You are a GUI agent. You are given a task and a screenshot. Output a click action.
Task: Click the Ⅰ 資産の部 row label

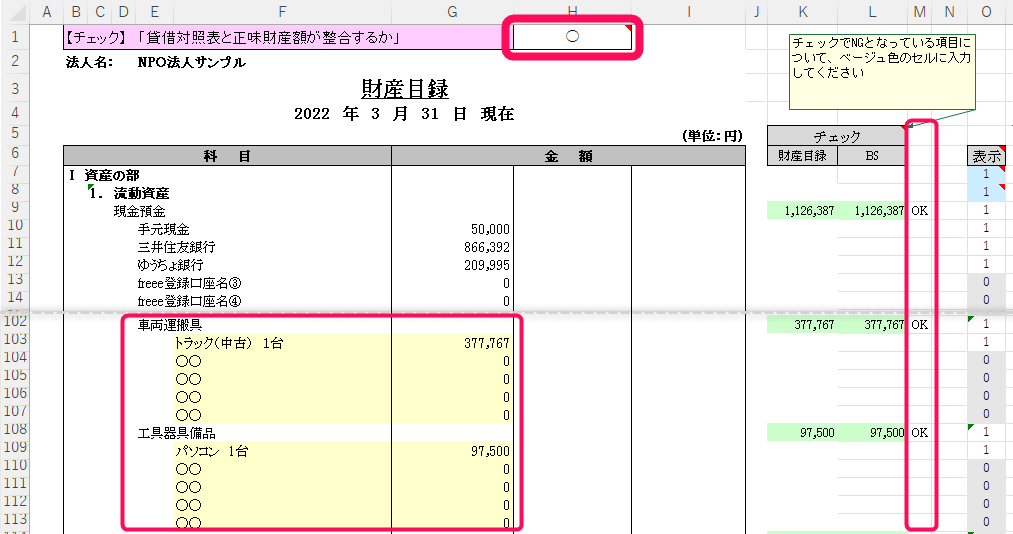click(x=104, y=175)
